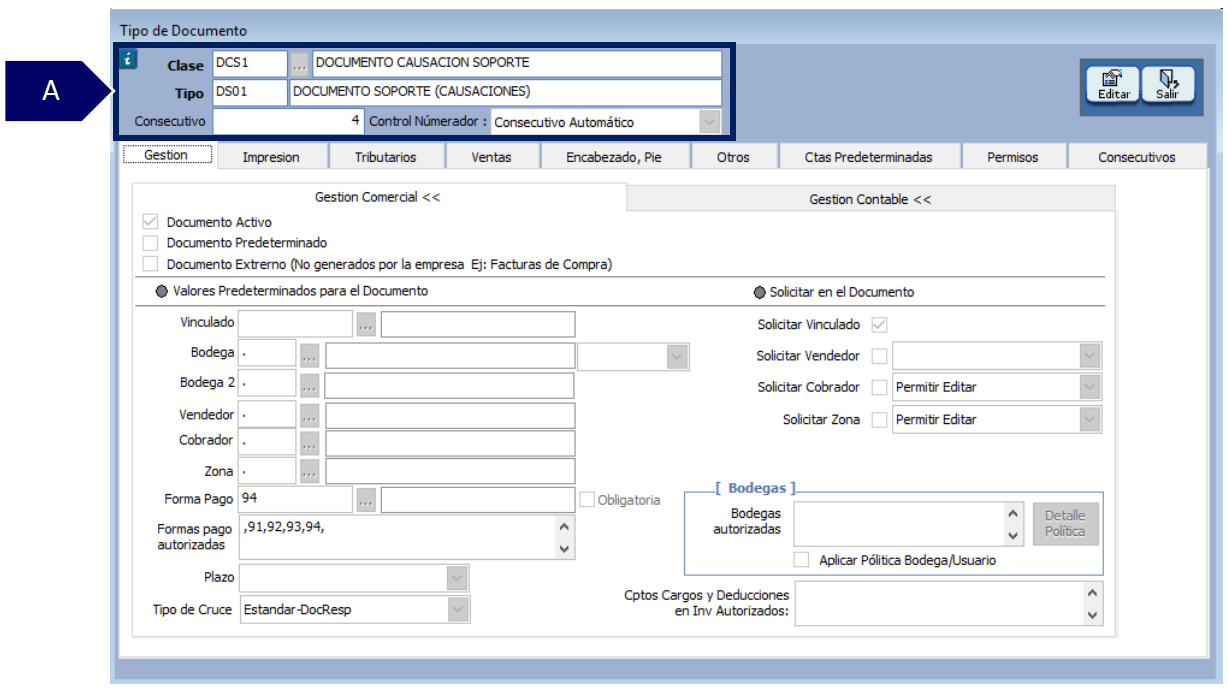1228x690 pixels.
Task: Click the Bodega 2 code field
Action: coord(268,385)
